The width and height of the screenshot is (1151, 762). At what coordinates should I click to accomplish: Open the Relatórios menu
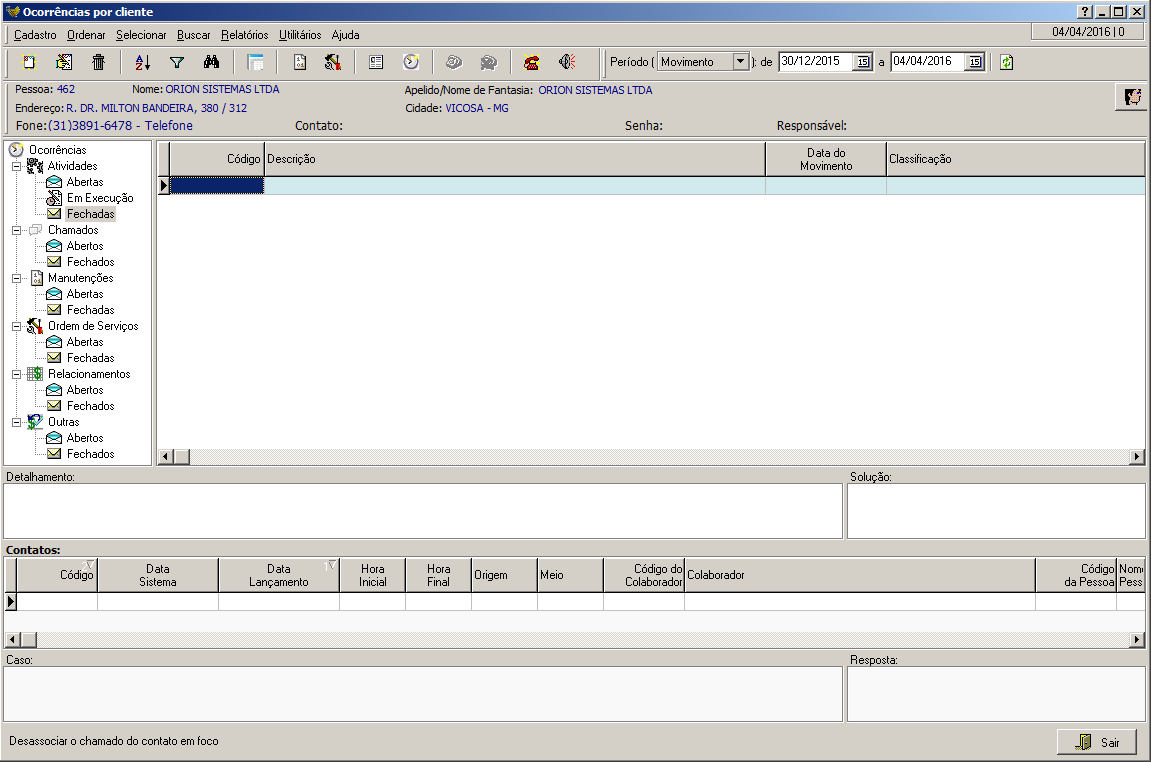point(245,35)
